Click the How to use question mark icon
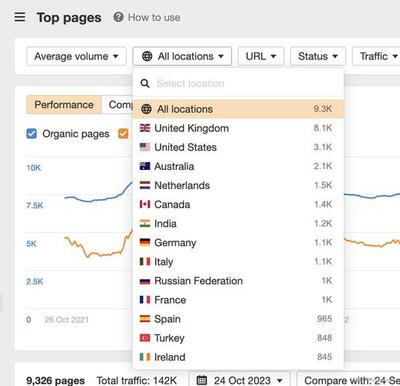Image resolution: width=400 pixels, height=386 pixels. click(118, 17)
